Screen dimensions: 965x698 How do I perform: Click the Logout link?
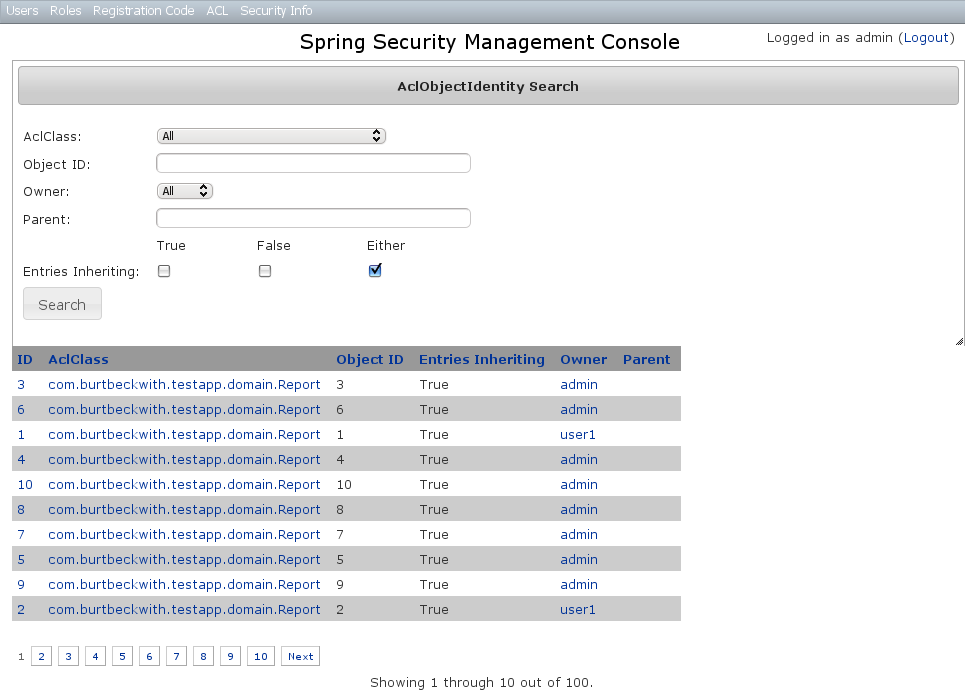(925, 38)
